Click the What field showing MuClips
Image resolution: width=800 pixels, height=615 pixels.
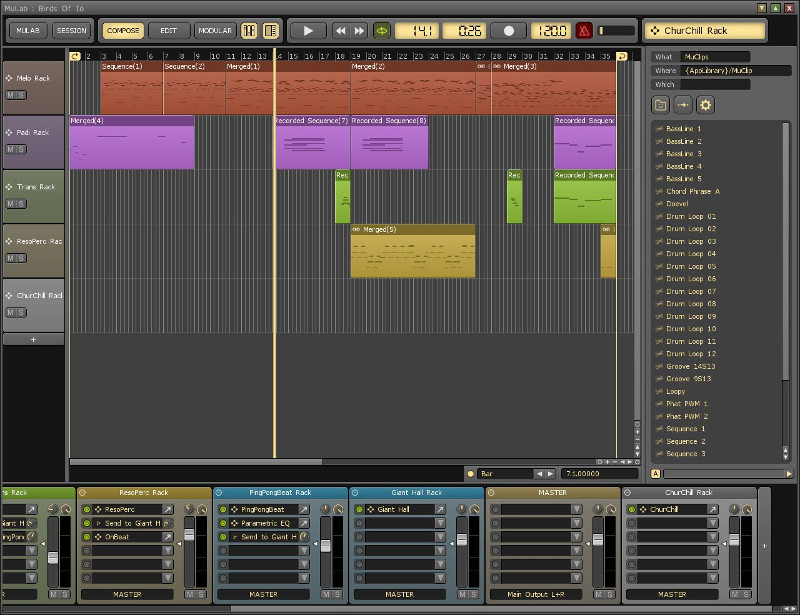pyautogui.click(x=715, y=57)
